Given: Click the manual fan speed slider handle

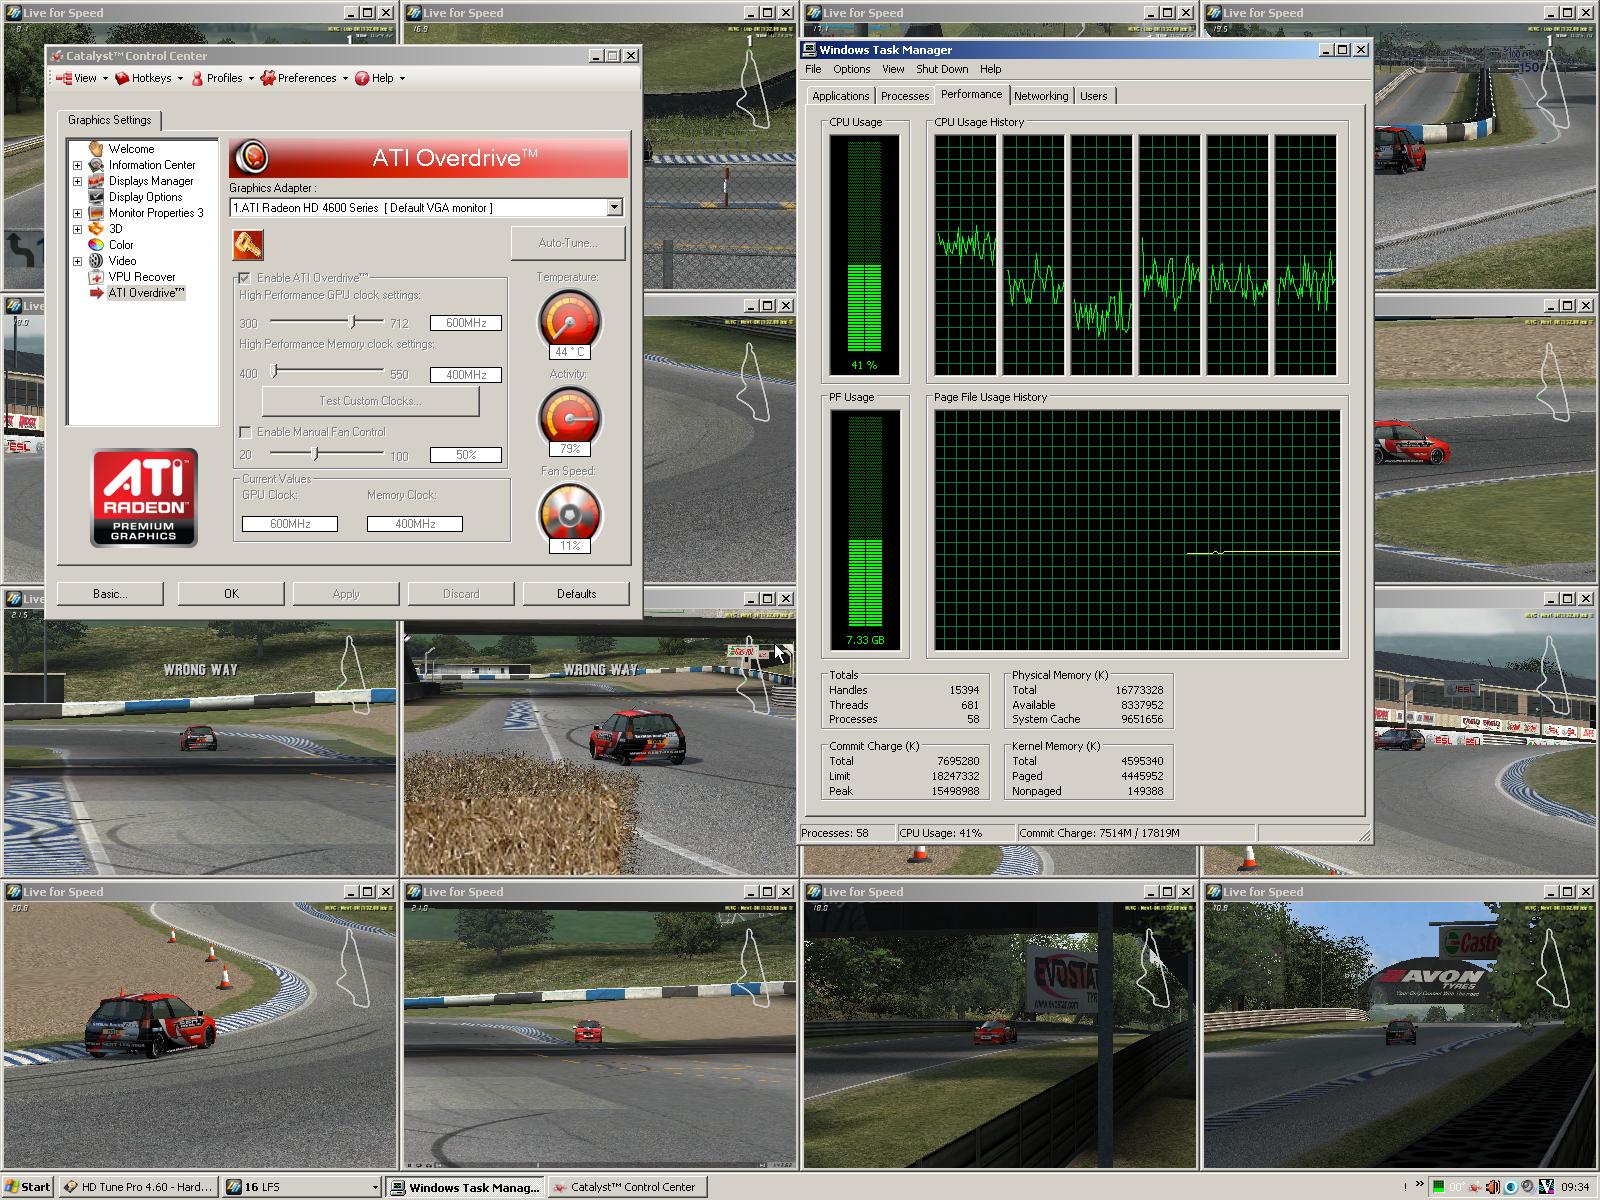Looking at the screenshot, I should 315,453.
